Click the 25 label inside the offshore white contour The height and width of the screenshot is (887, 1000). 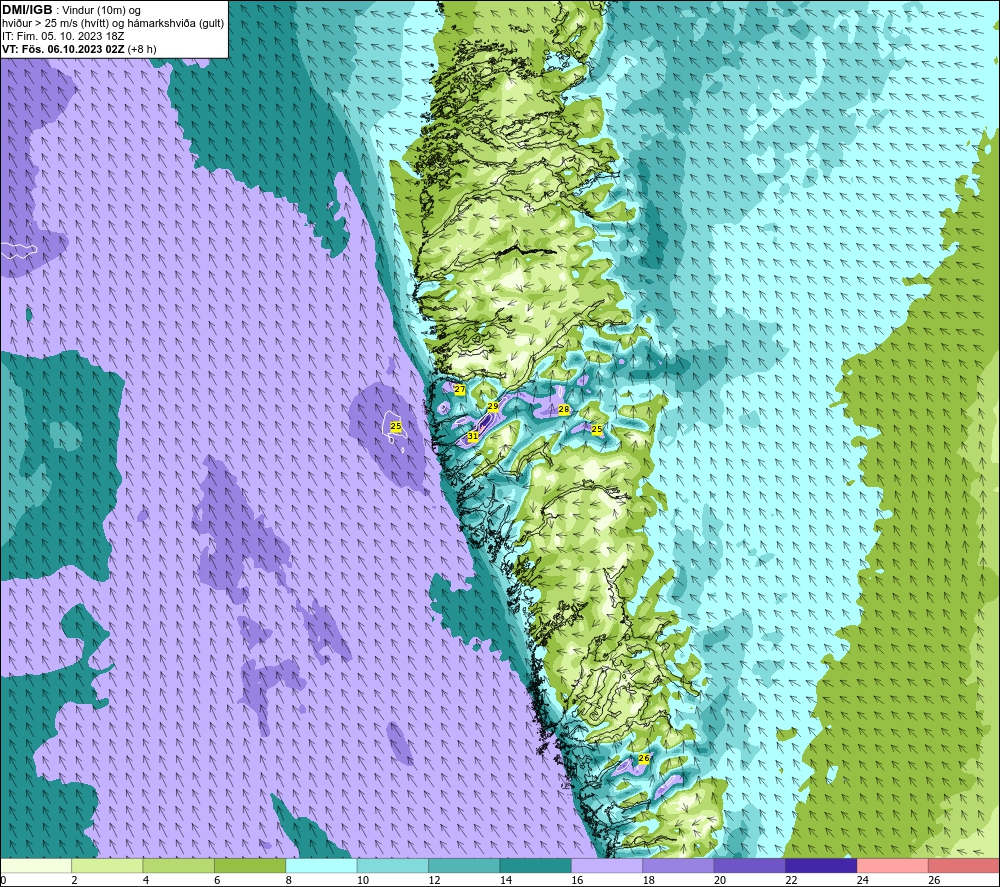tap(396, 426)
